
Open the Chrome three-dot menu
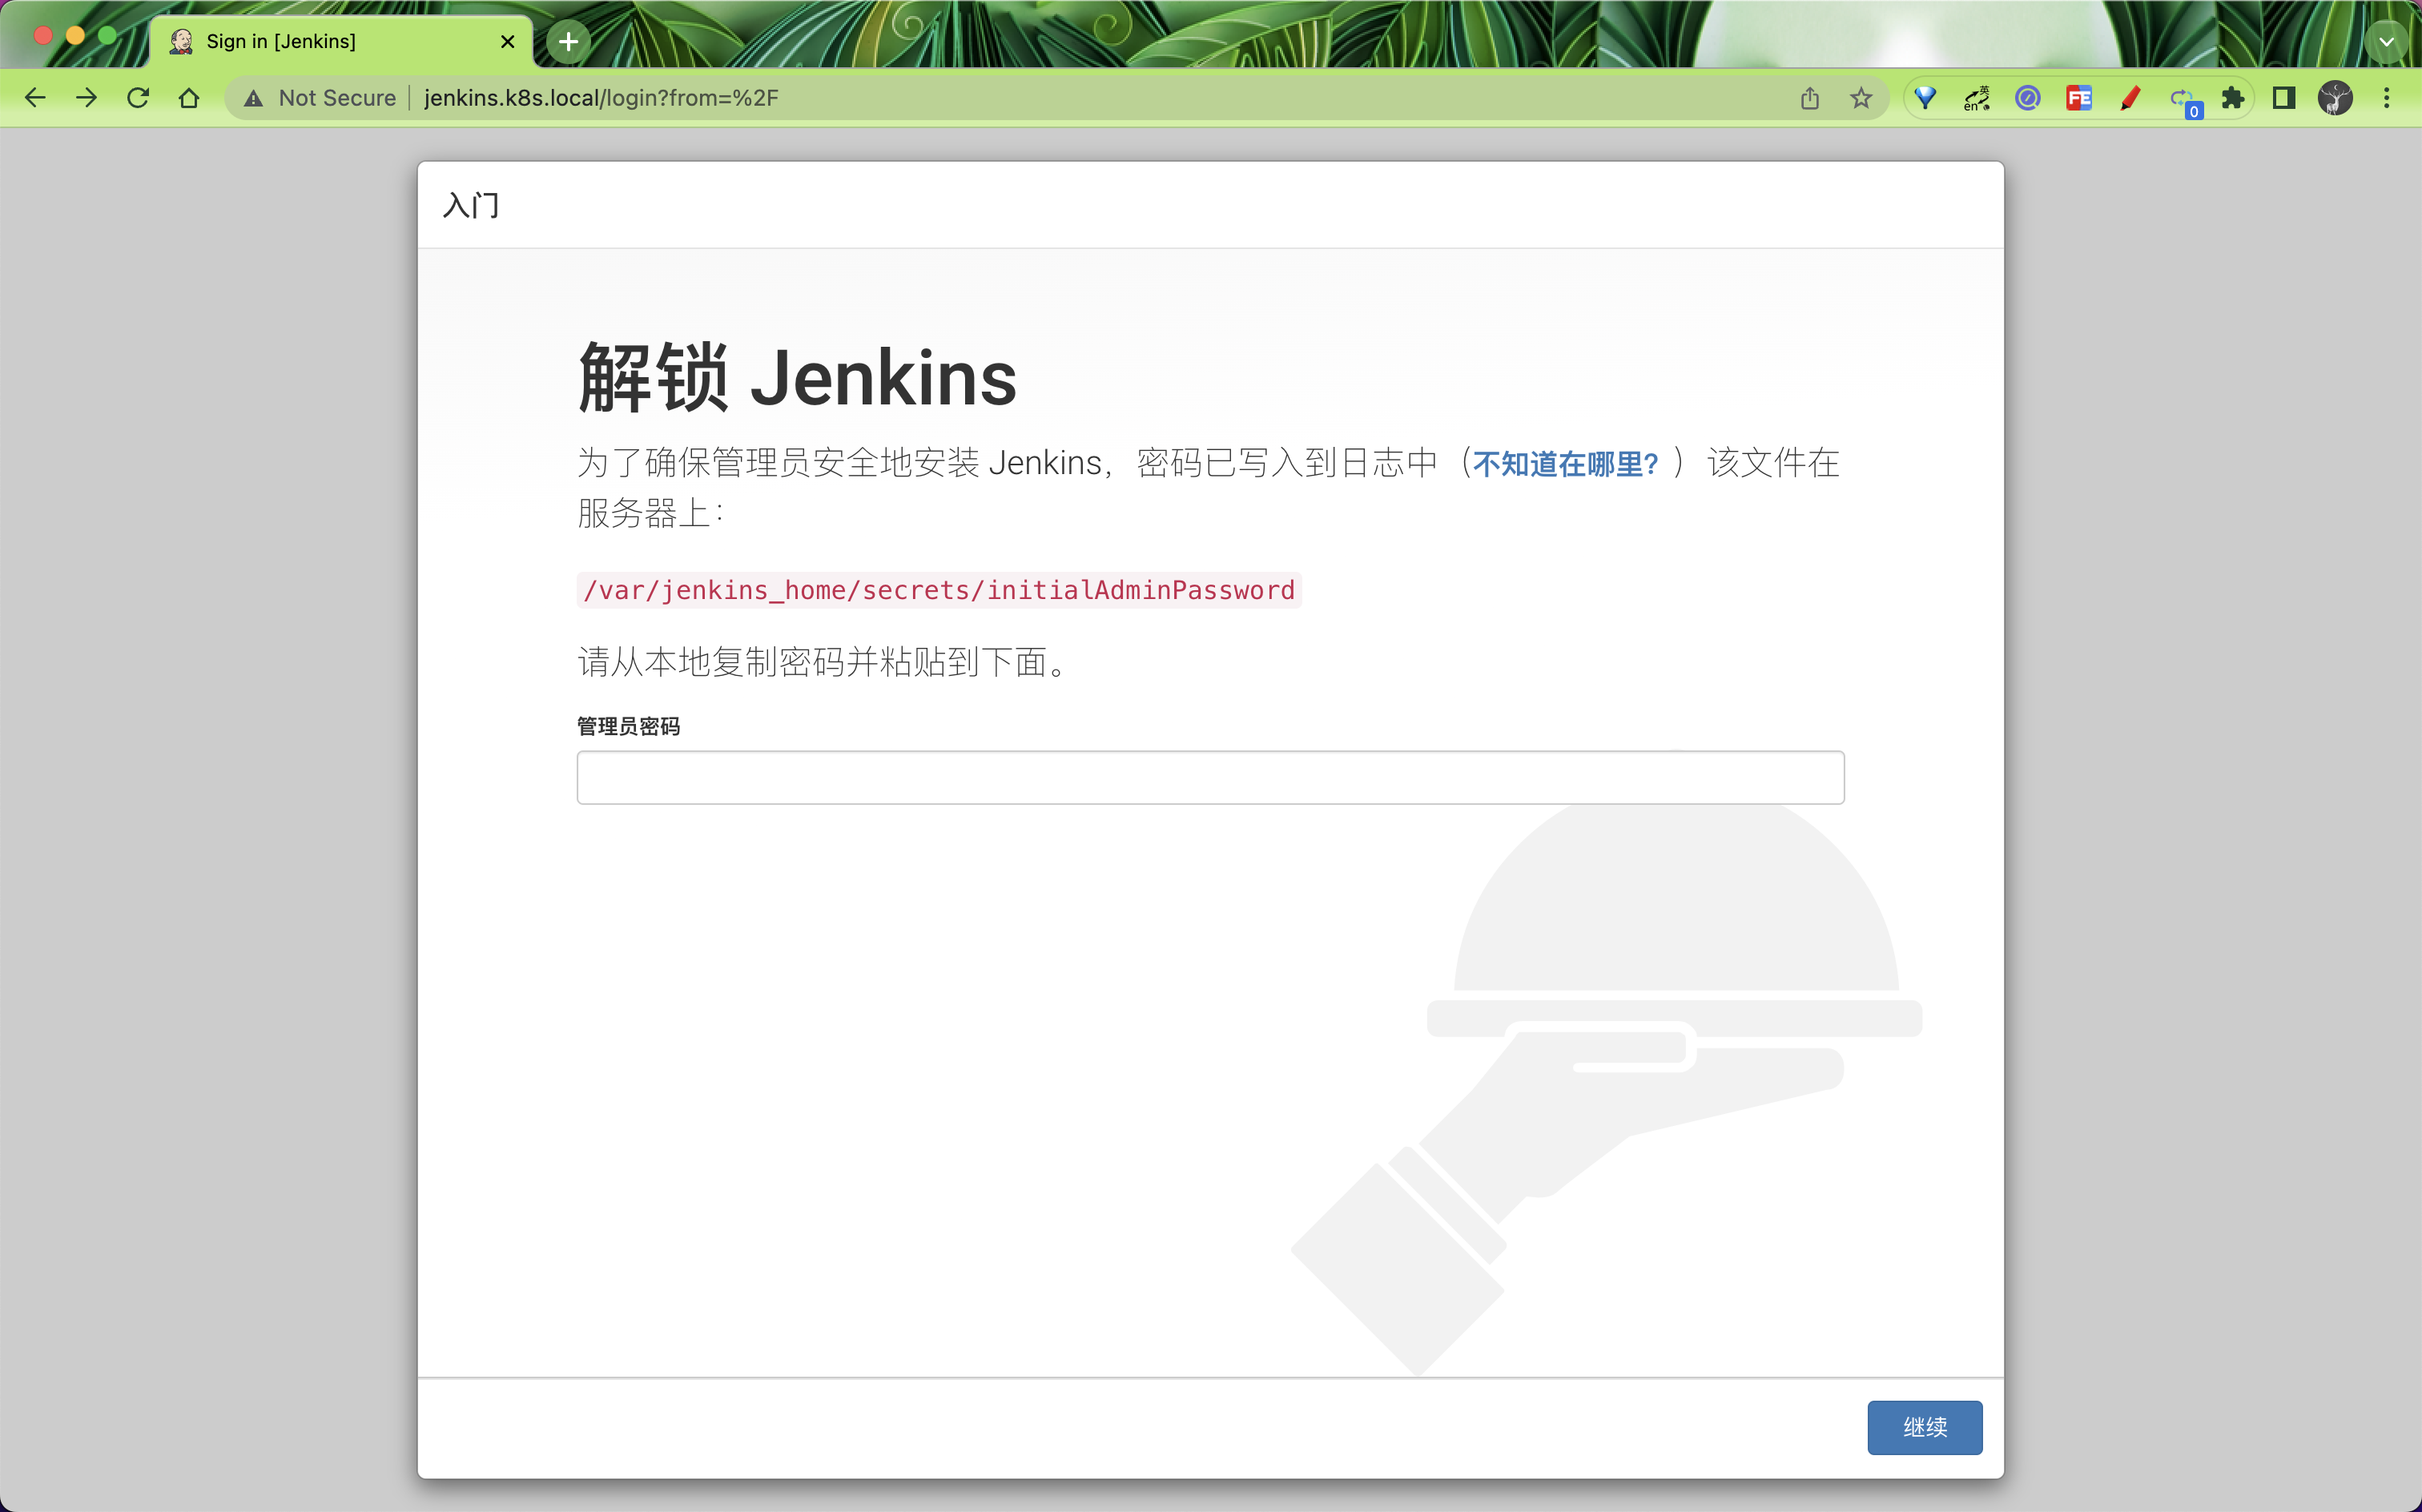(2388, 97)
